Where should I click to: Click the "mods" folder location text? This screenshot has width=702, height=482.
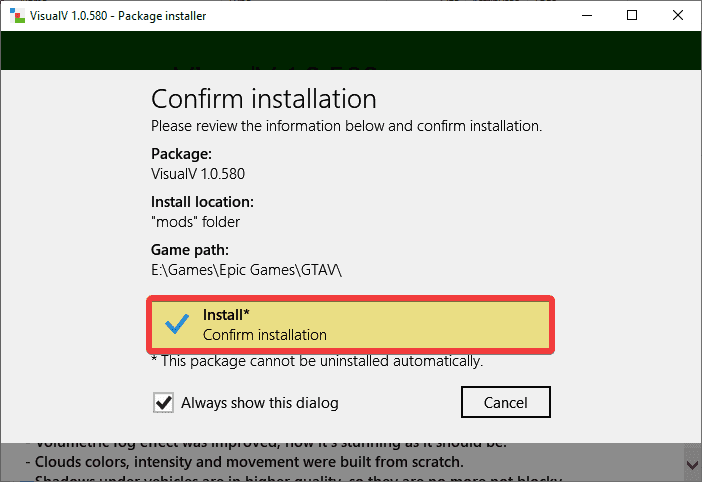pyautogui.click(x=195, y=221)
